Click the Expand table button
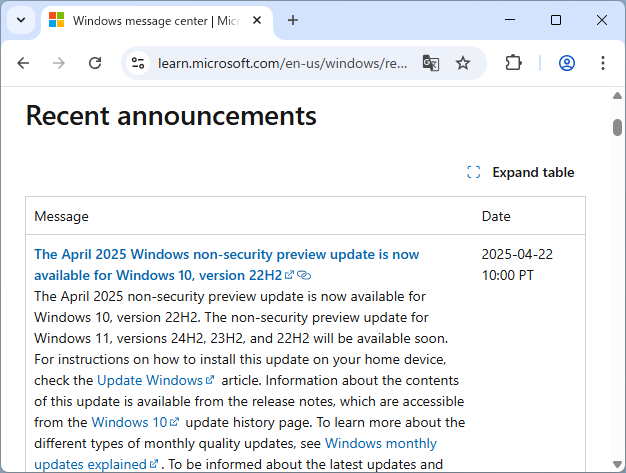The height and width of the screenshot is (473, 626). pyautogui.click(x=521, y=172)
